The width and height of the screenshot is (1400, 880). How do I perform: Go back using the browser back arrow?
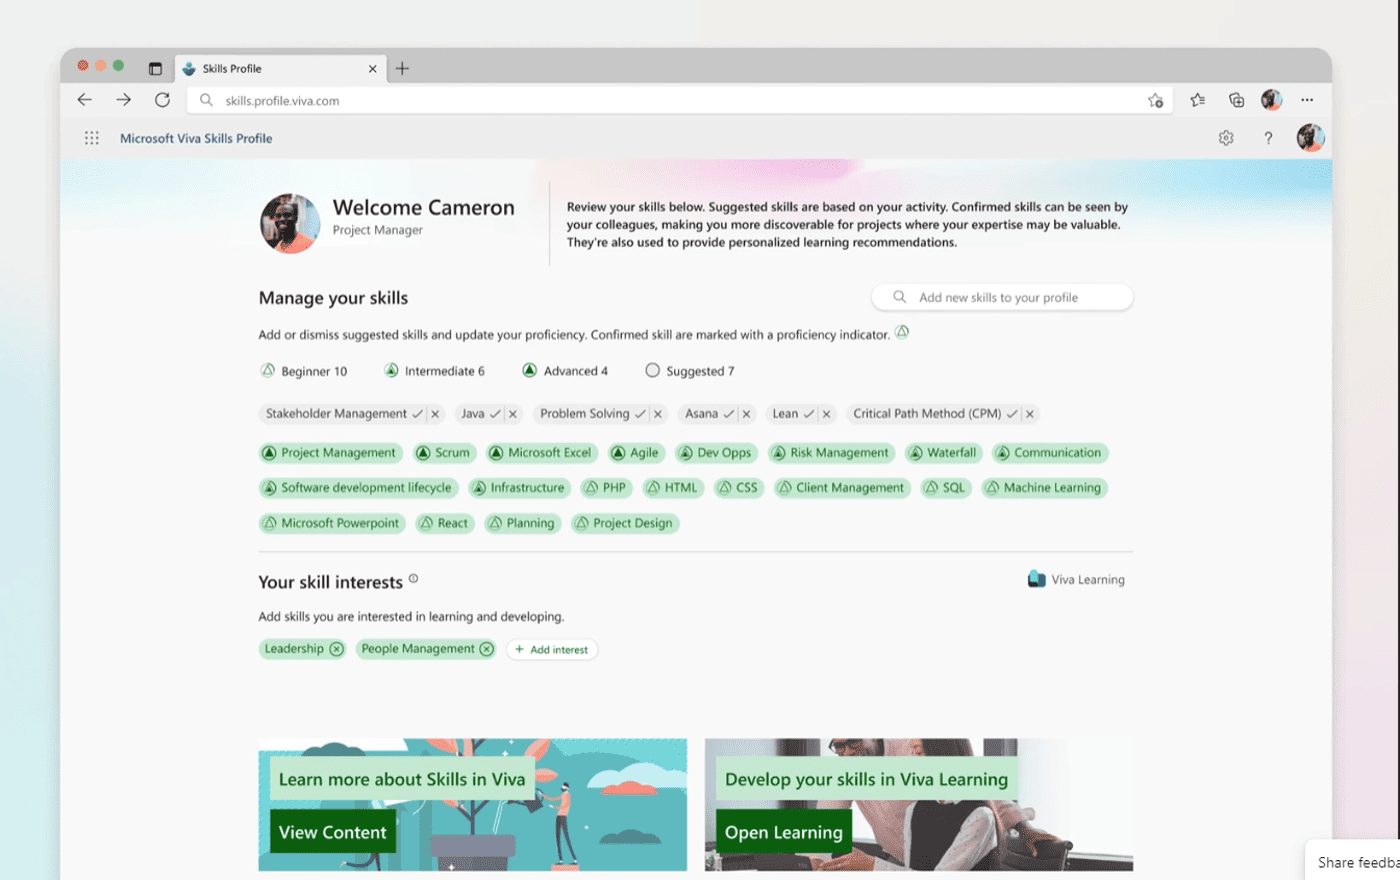(x=85, y=100)
